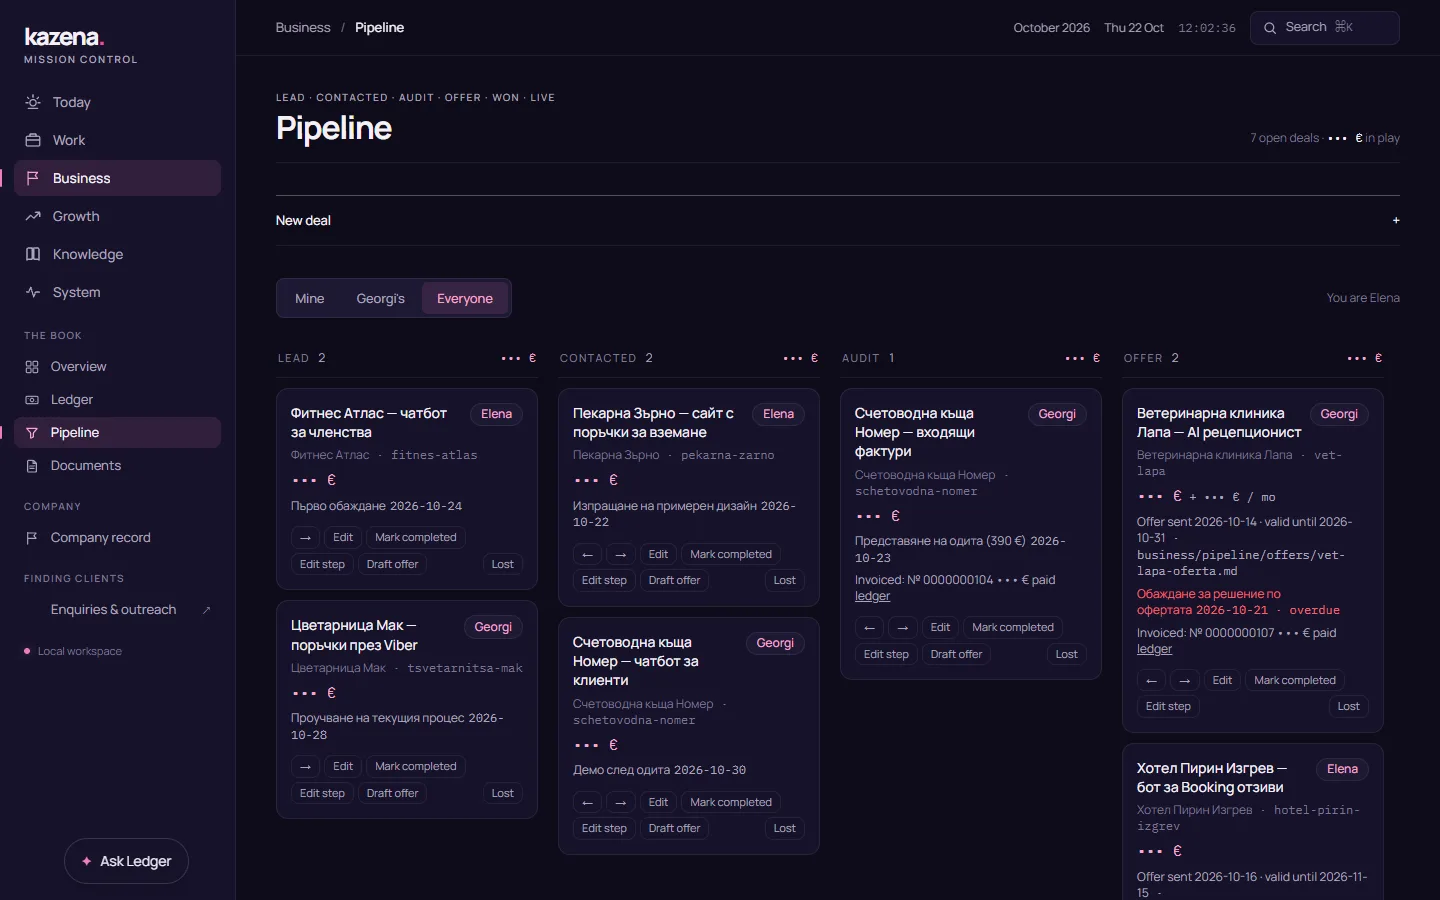Image resolution: width=1440 pixels, height=900 pixels.
Task: Open Pipeline item in sidebar
Action: tap(117, 433)
